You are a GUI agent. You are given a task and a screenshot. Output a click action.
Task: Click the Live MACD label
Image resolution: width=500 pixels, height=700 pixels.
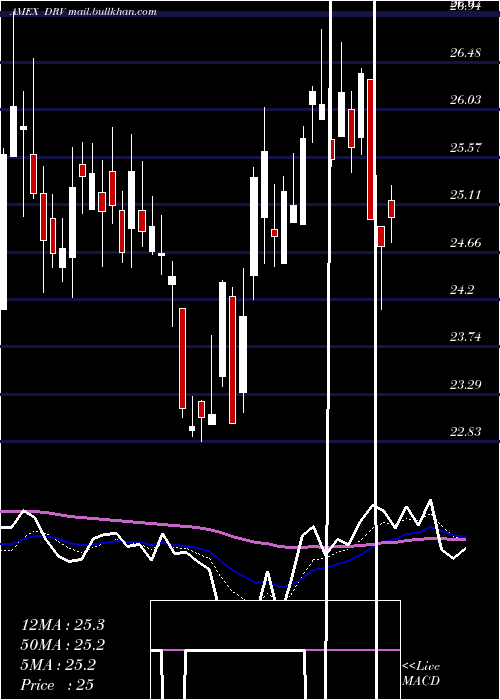click(421, 674)
